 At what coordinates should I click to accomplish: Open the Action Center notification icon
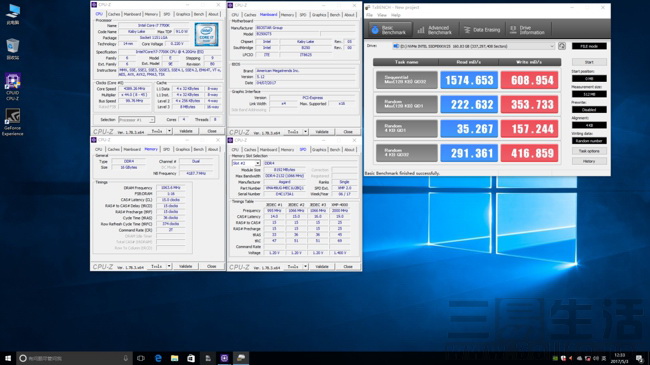639,358
